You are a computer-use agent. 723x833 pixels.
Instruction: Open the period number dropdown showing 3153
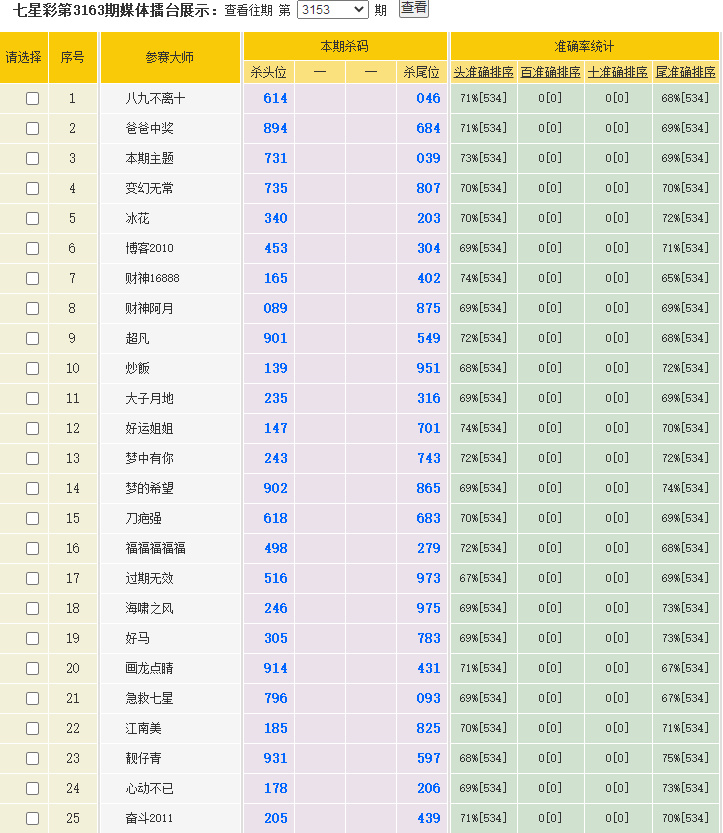(x=333, y=10)
